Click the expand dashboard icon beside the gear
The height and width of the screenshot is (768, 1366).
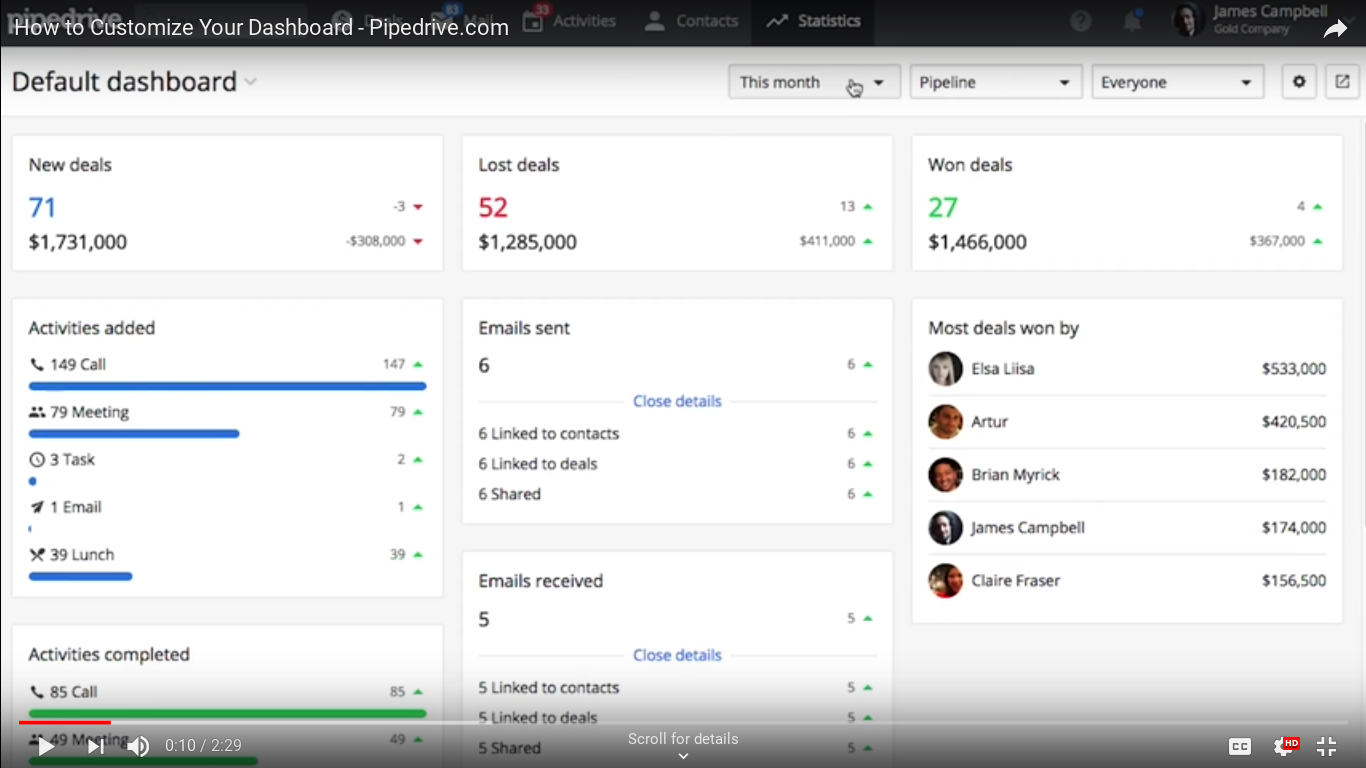pyautogui.click(x=1342, y=81)
